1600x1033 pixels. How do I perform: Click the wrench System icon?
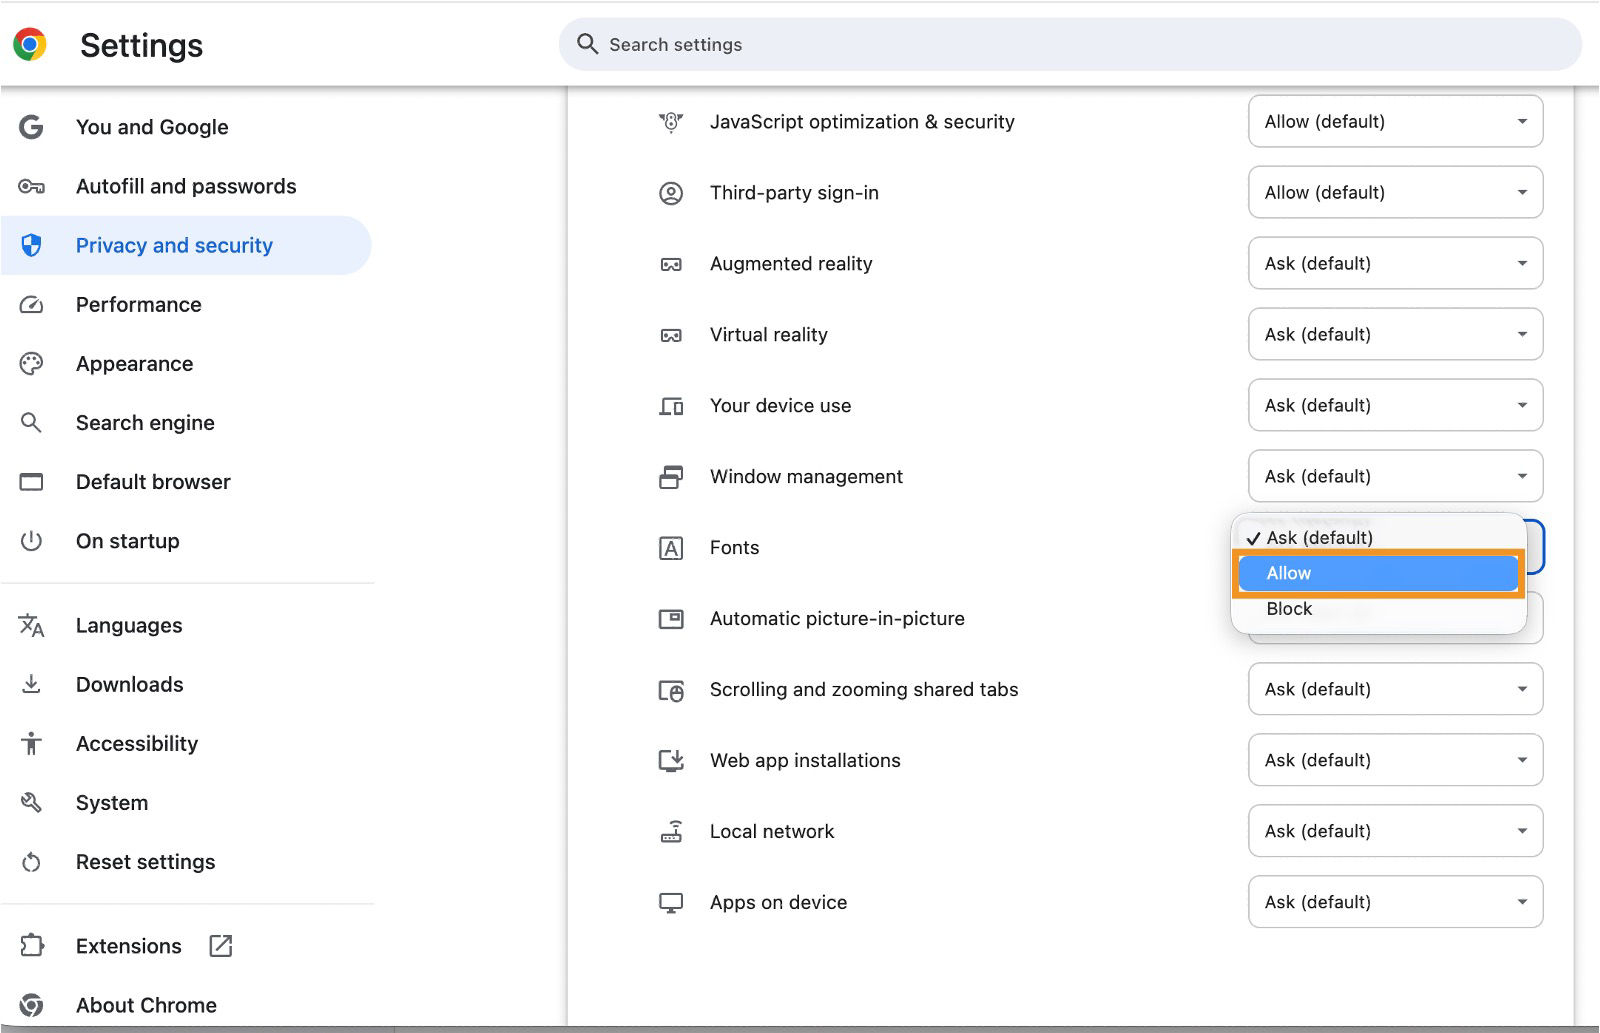31,802
